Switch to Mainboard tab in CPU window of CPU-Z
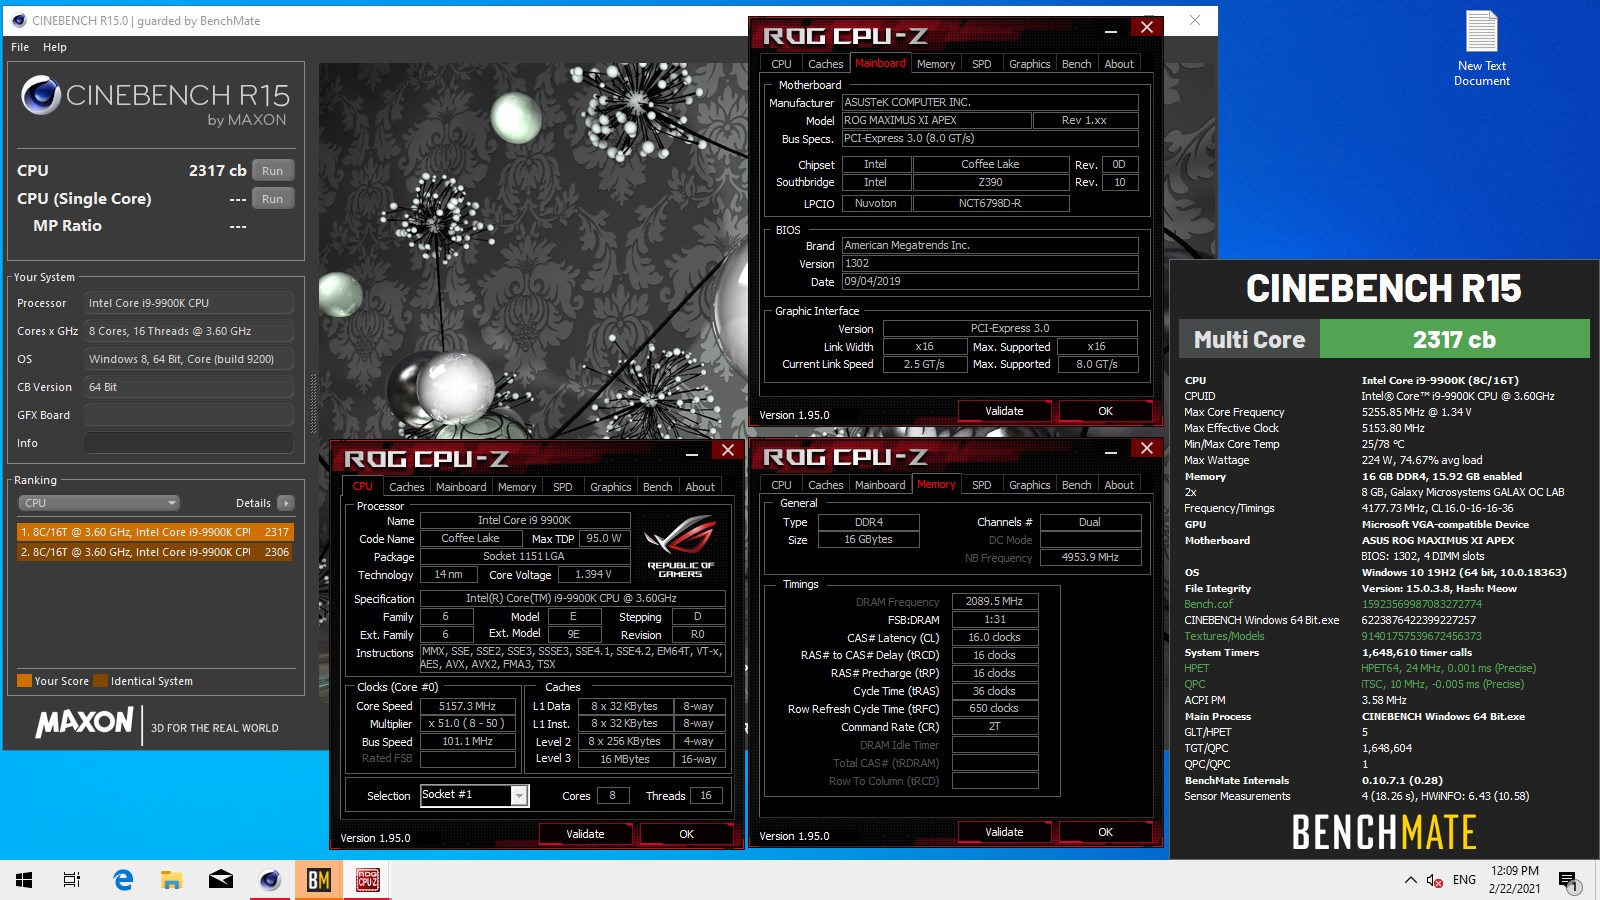The image size is (1600, 900). pyautogui.click(x=461, y=487)
